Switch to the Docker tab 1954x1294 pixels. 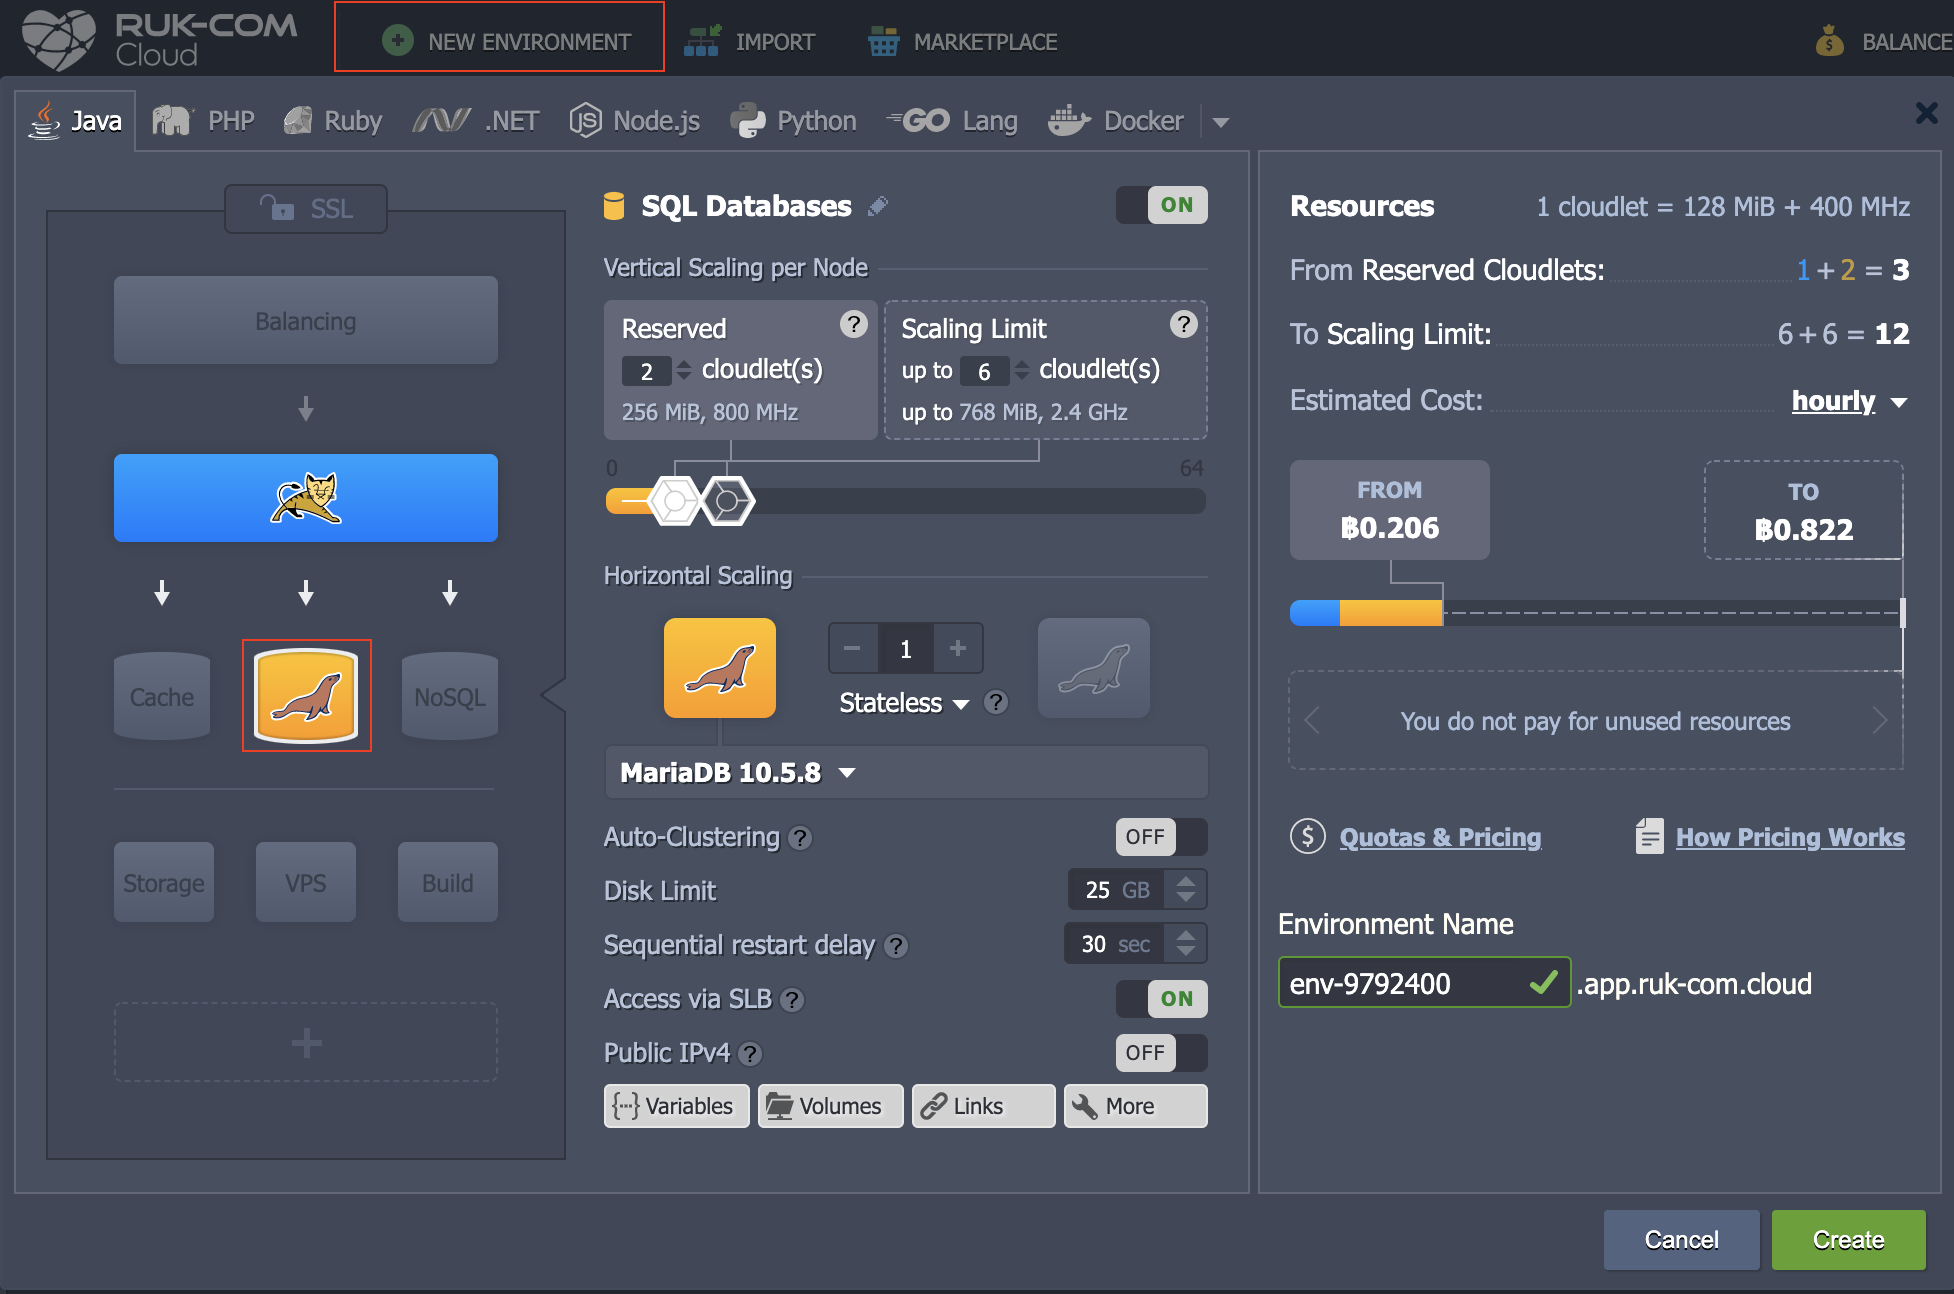coord(1116,121)
